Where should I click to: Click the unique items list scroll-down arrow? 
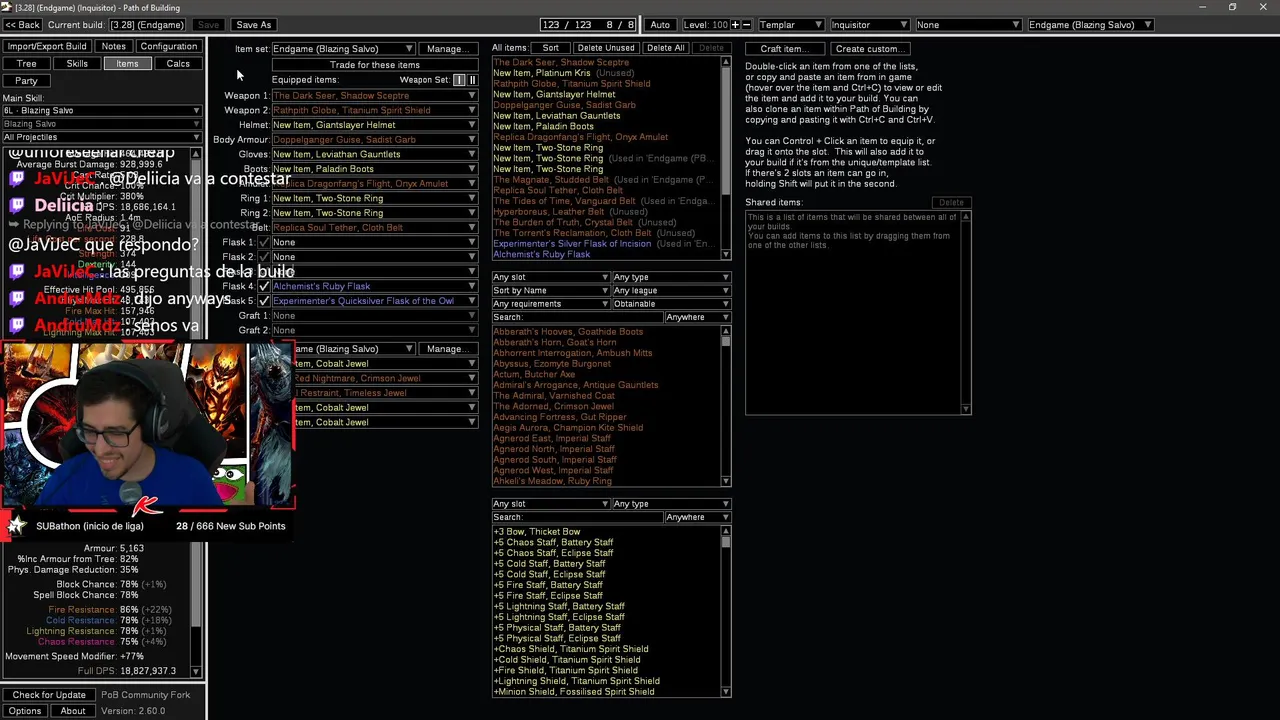tap(726, 481)
